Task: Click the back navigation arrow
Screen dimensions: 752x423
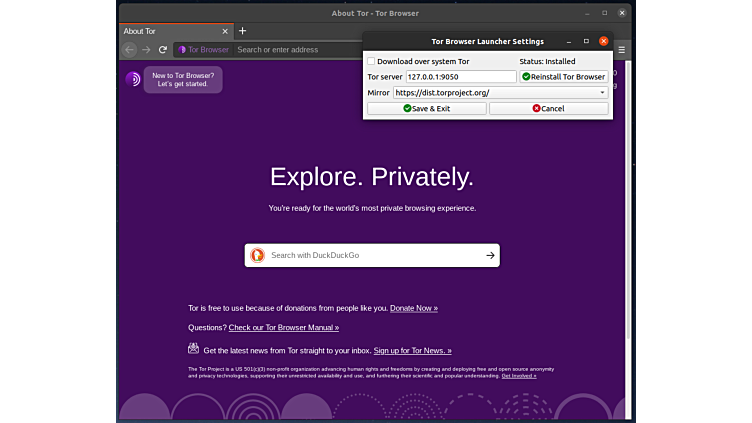Action: click(129, 49)
